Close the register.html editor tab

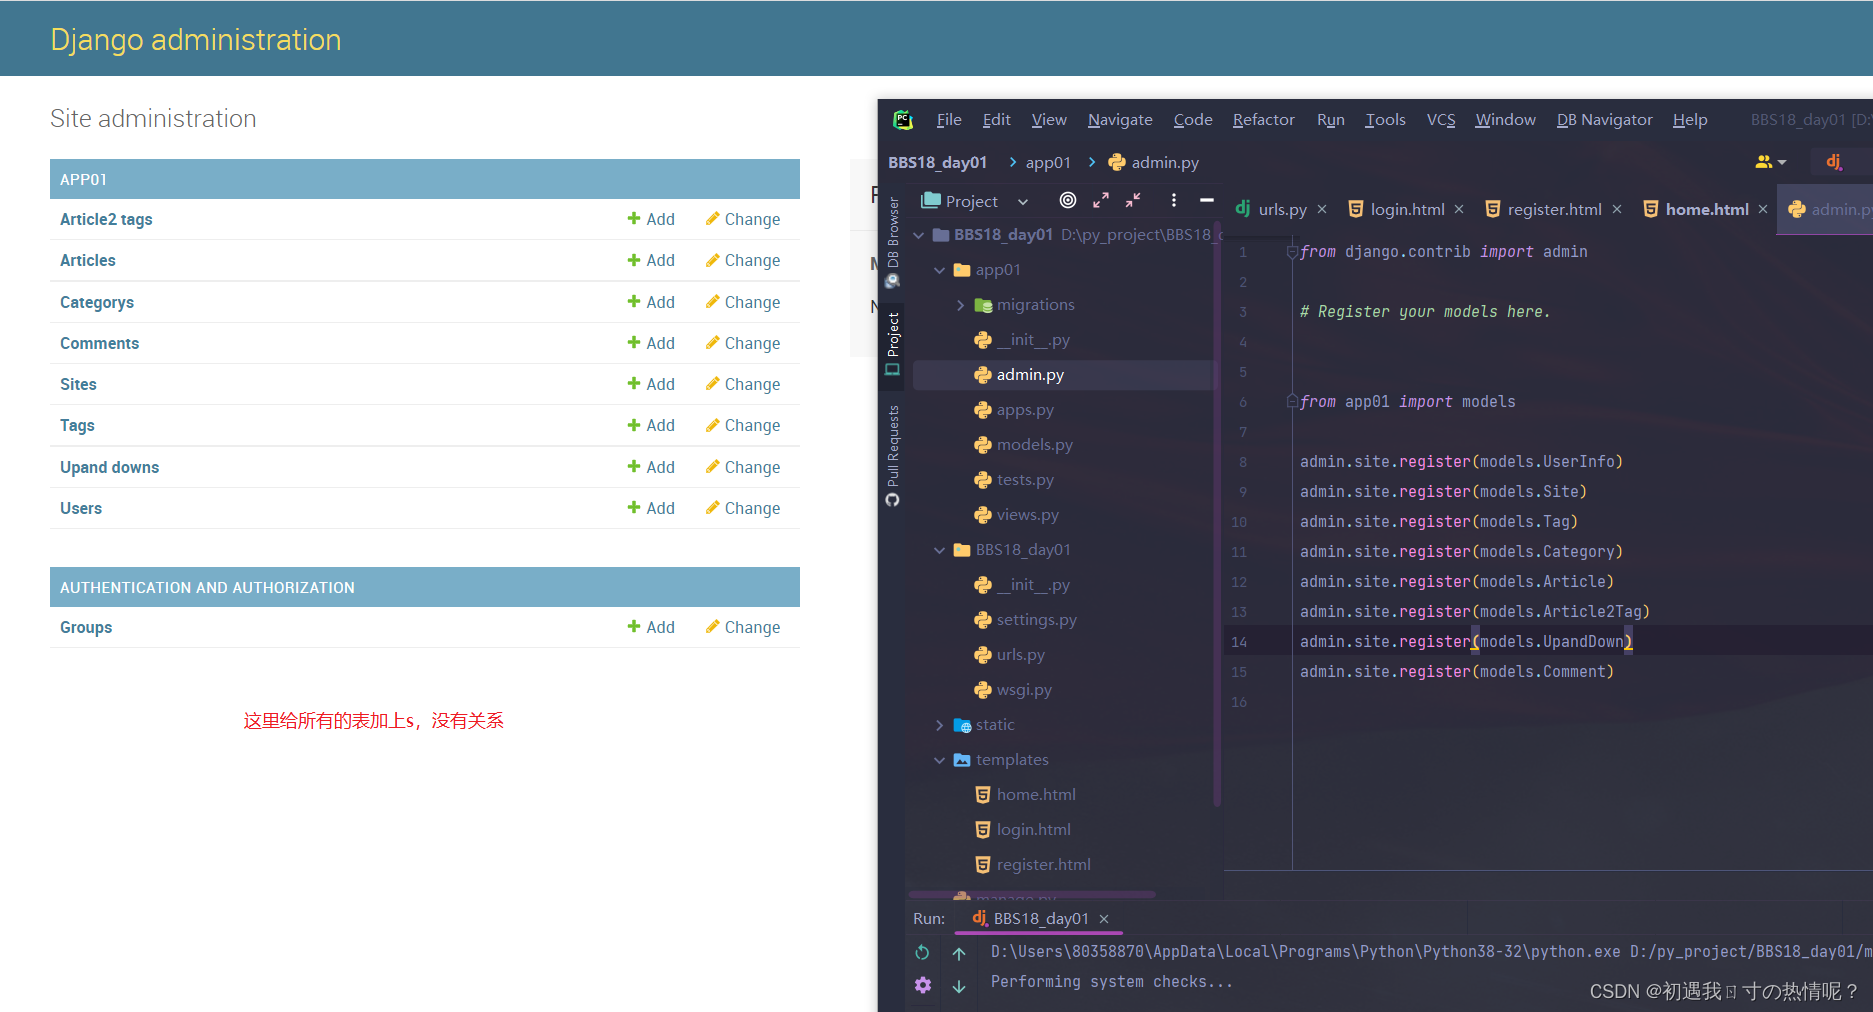point(1617,209)
